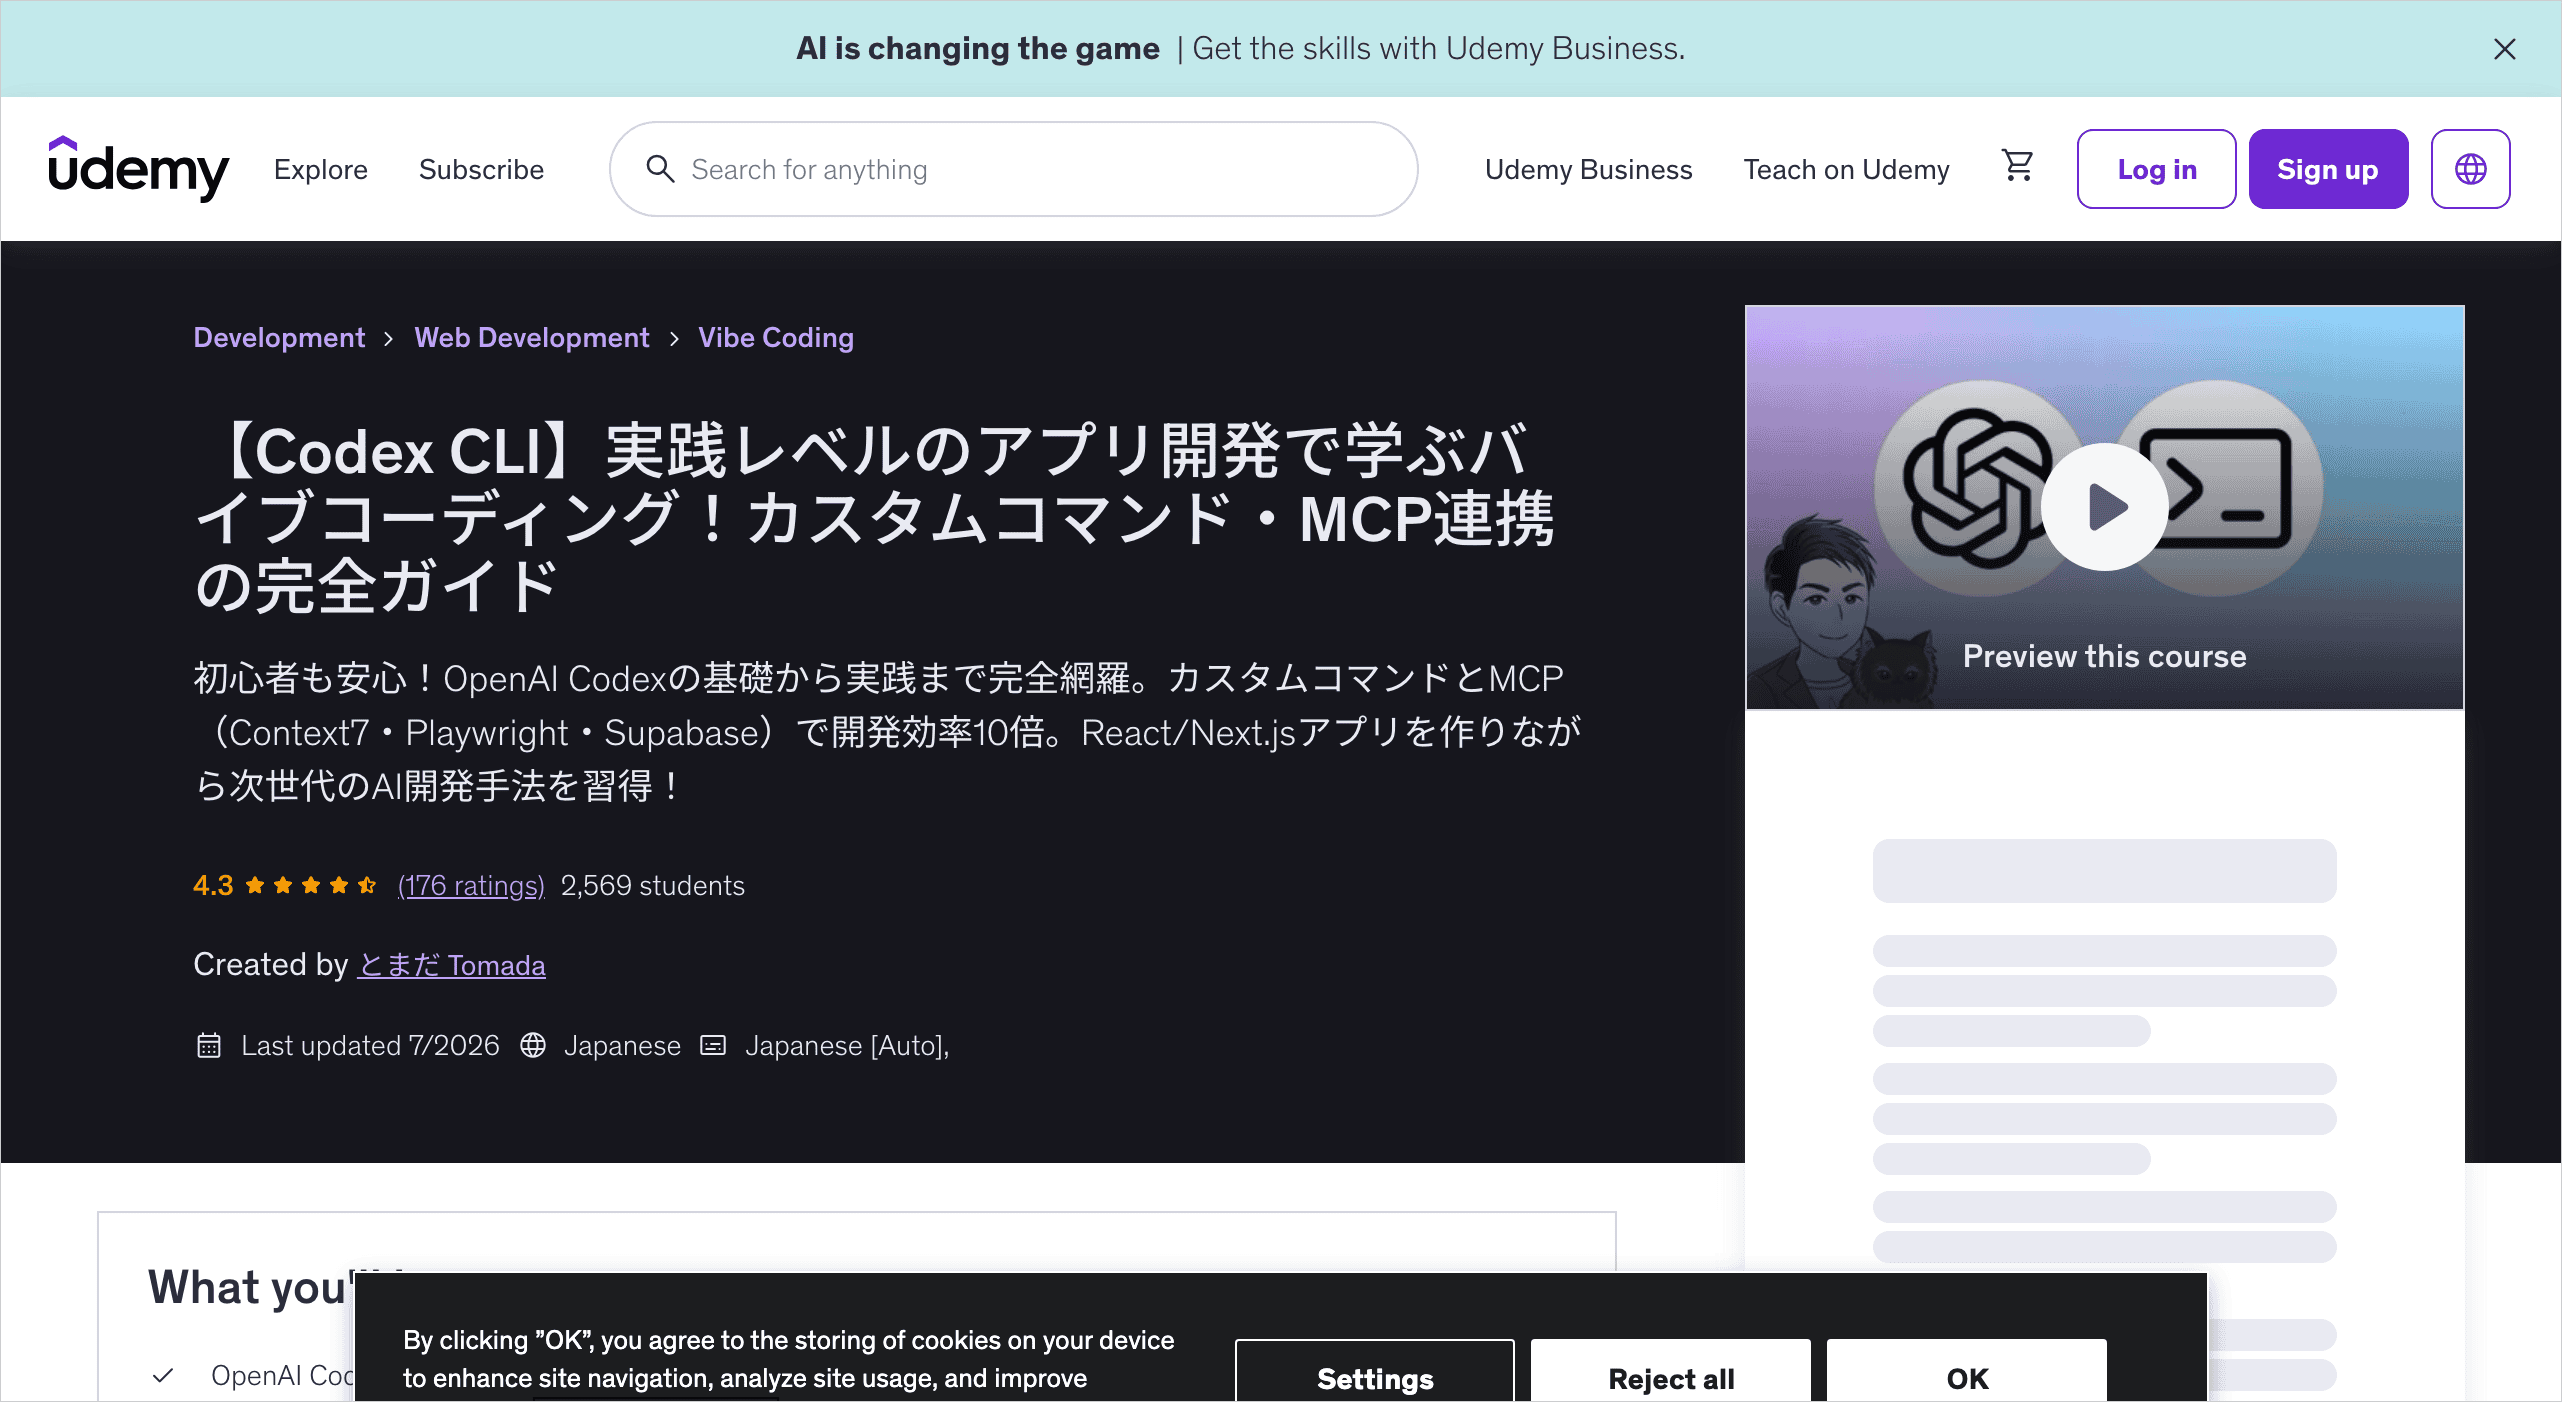Go to Web Development breadcrumb
Image resolution: width=2562 pixels, height=1402 pixels.
click(532, 338)
